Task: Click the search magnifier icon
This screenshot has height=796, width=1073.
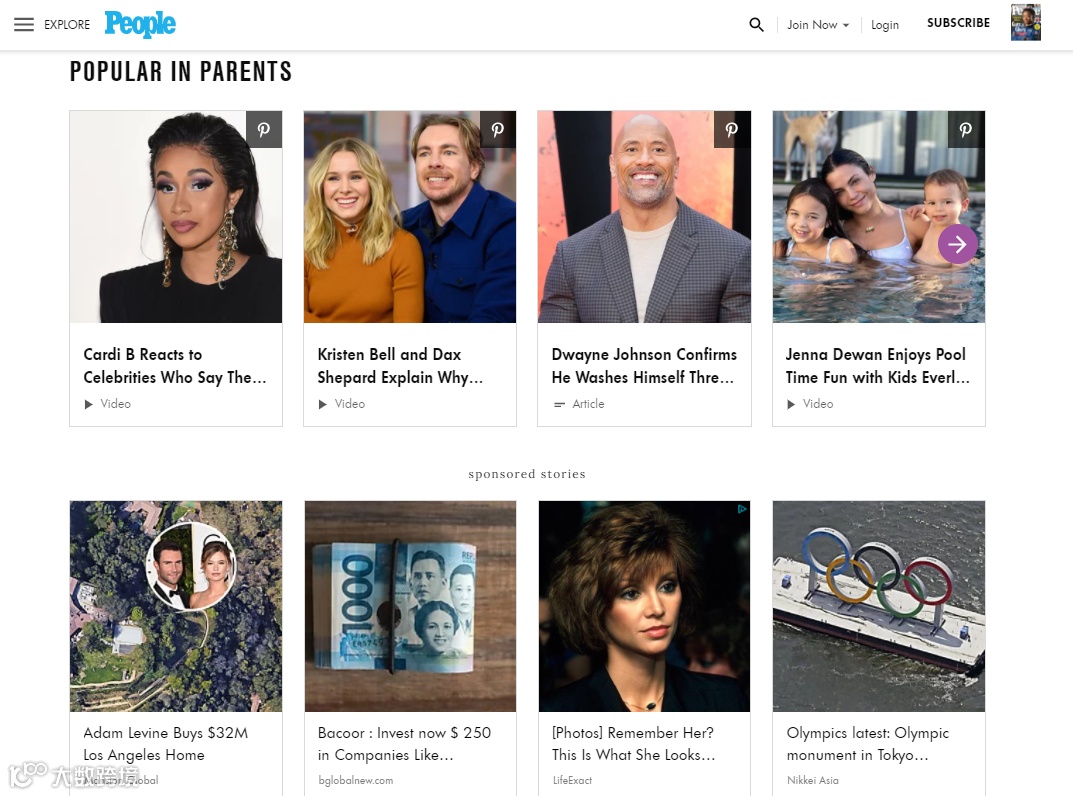Action: pos(756,25)
